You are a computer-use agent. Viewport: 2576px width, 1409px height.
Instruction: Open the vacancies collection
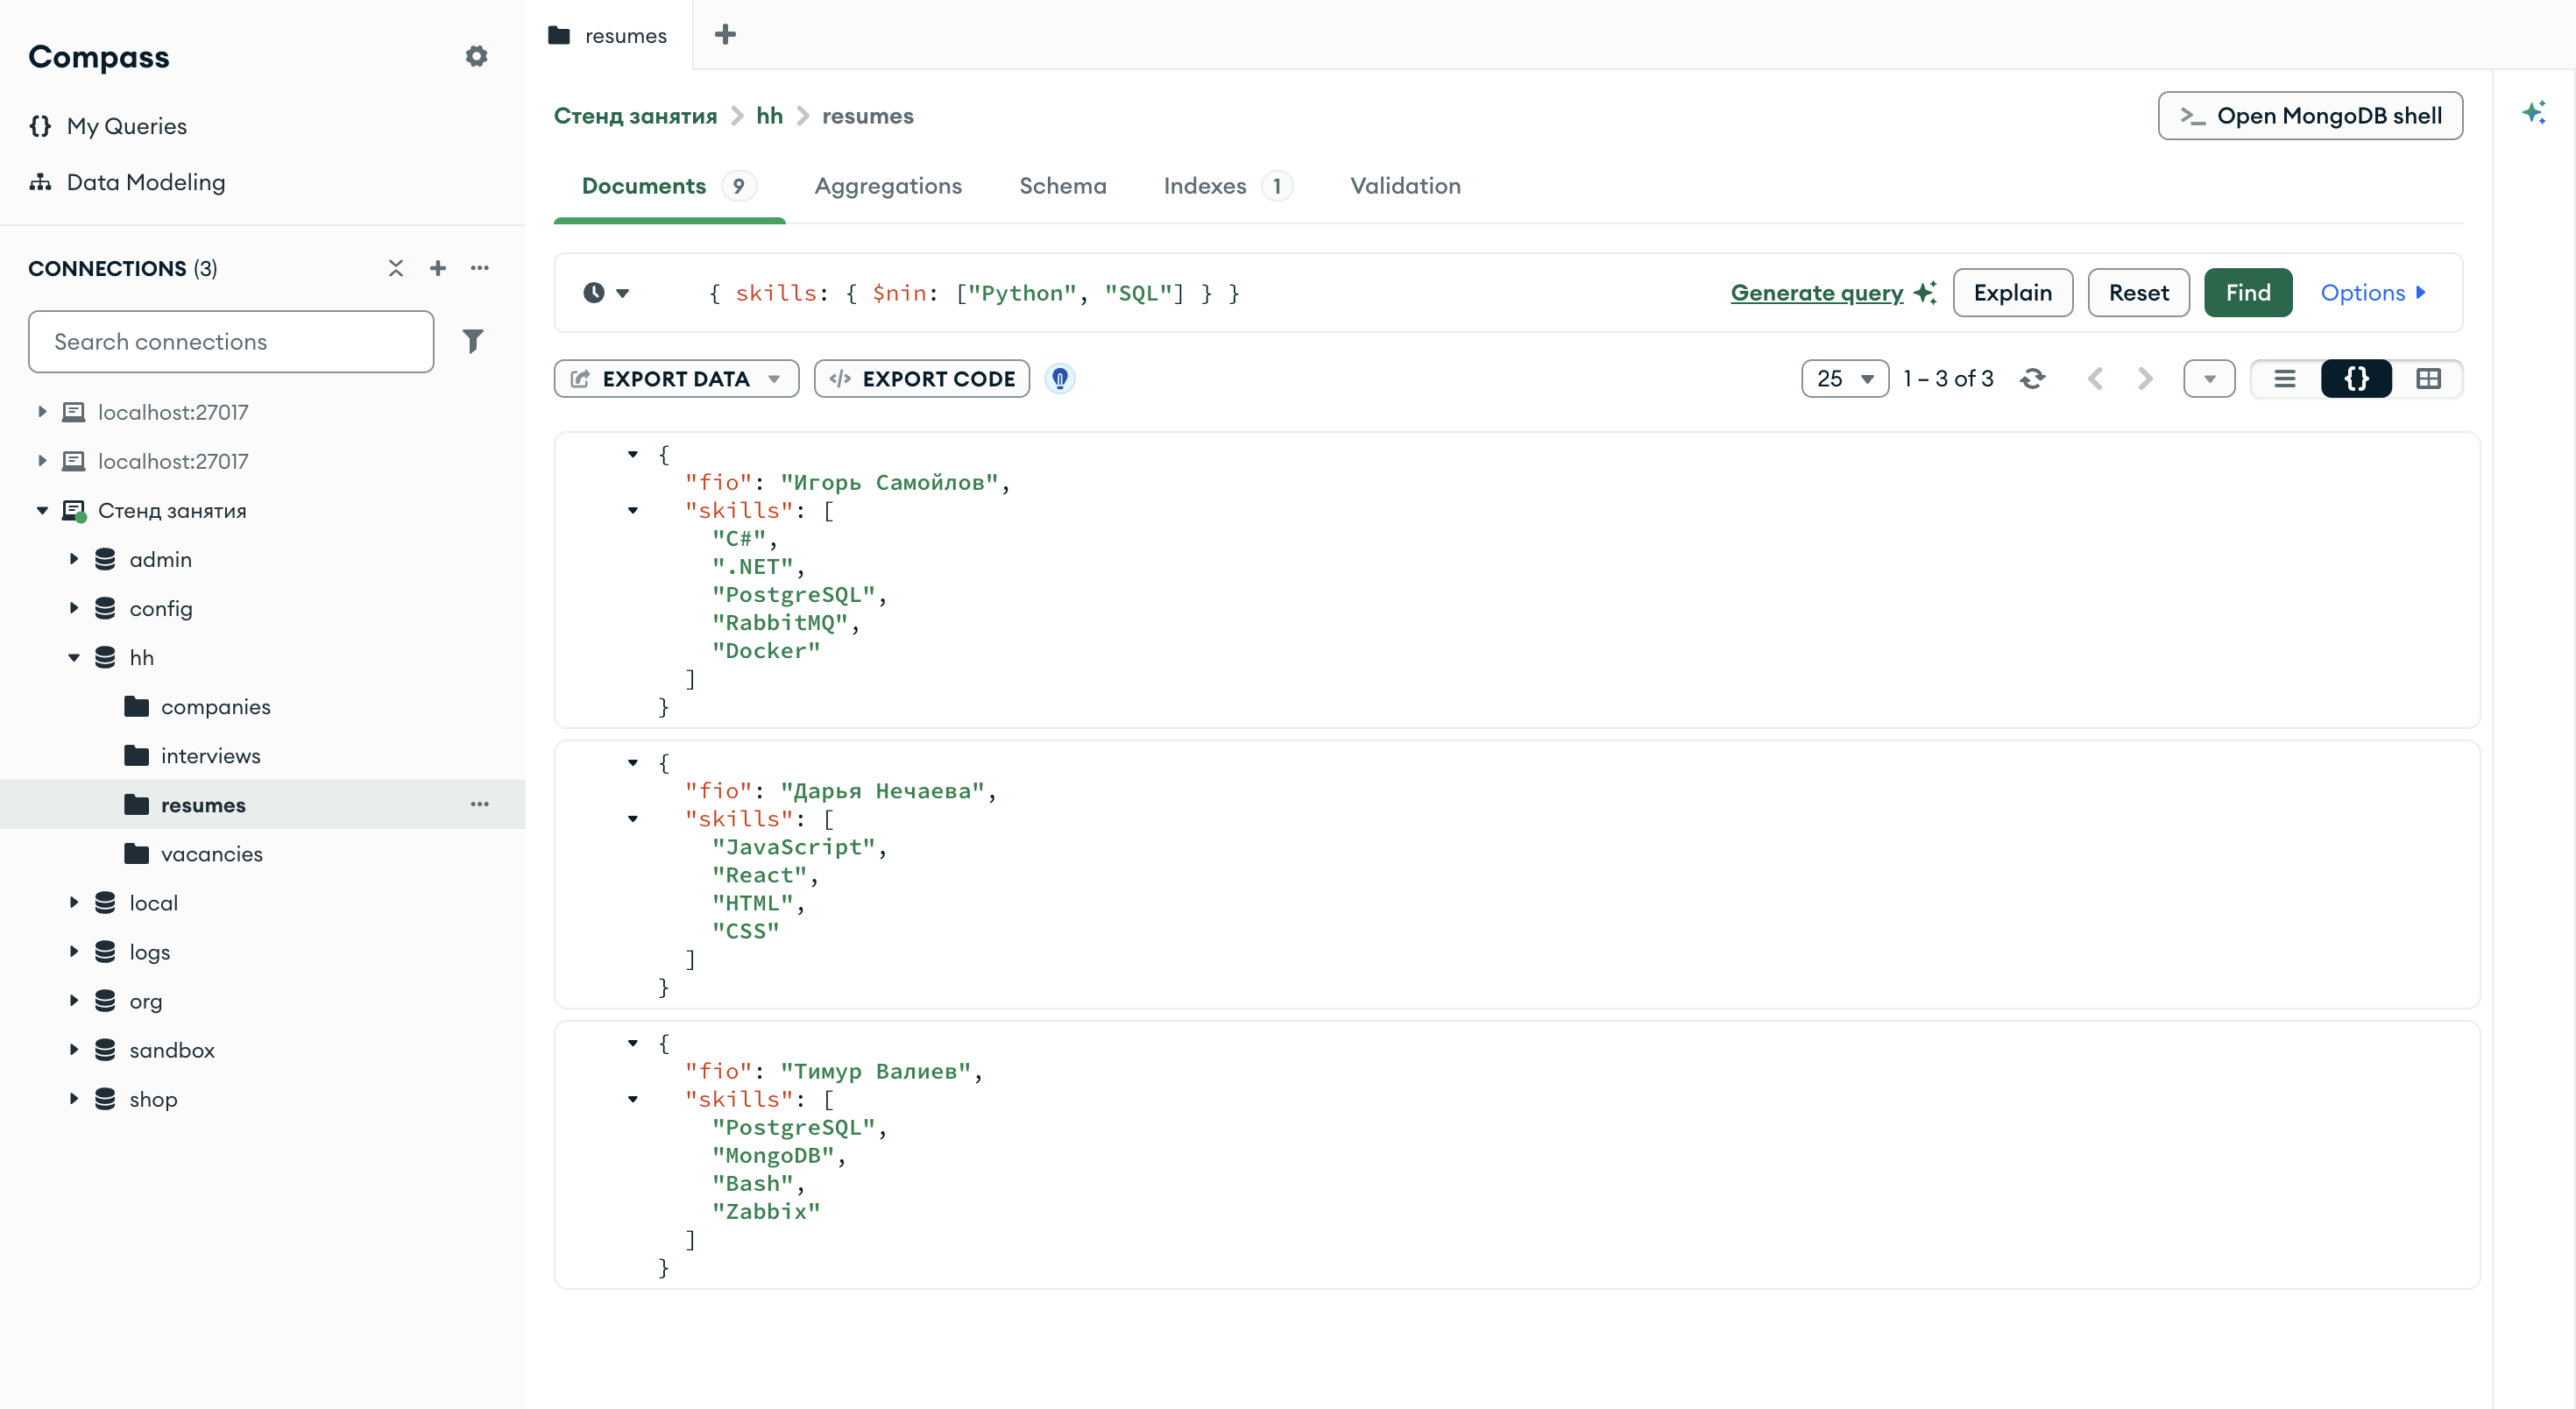coord(212,854)
